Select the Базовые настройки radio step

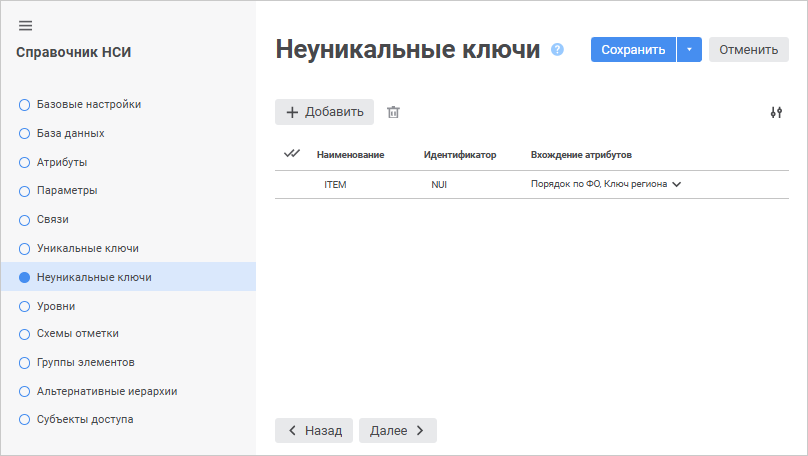(25, 104)
